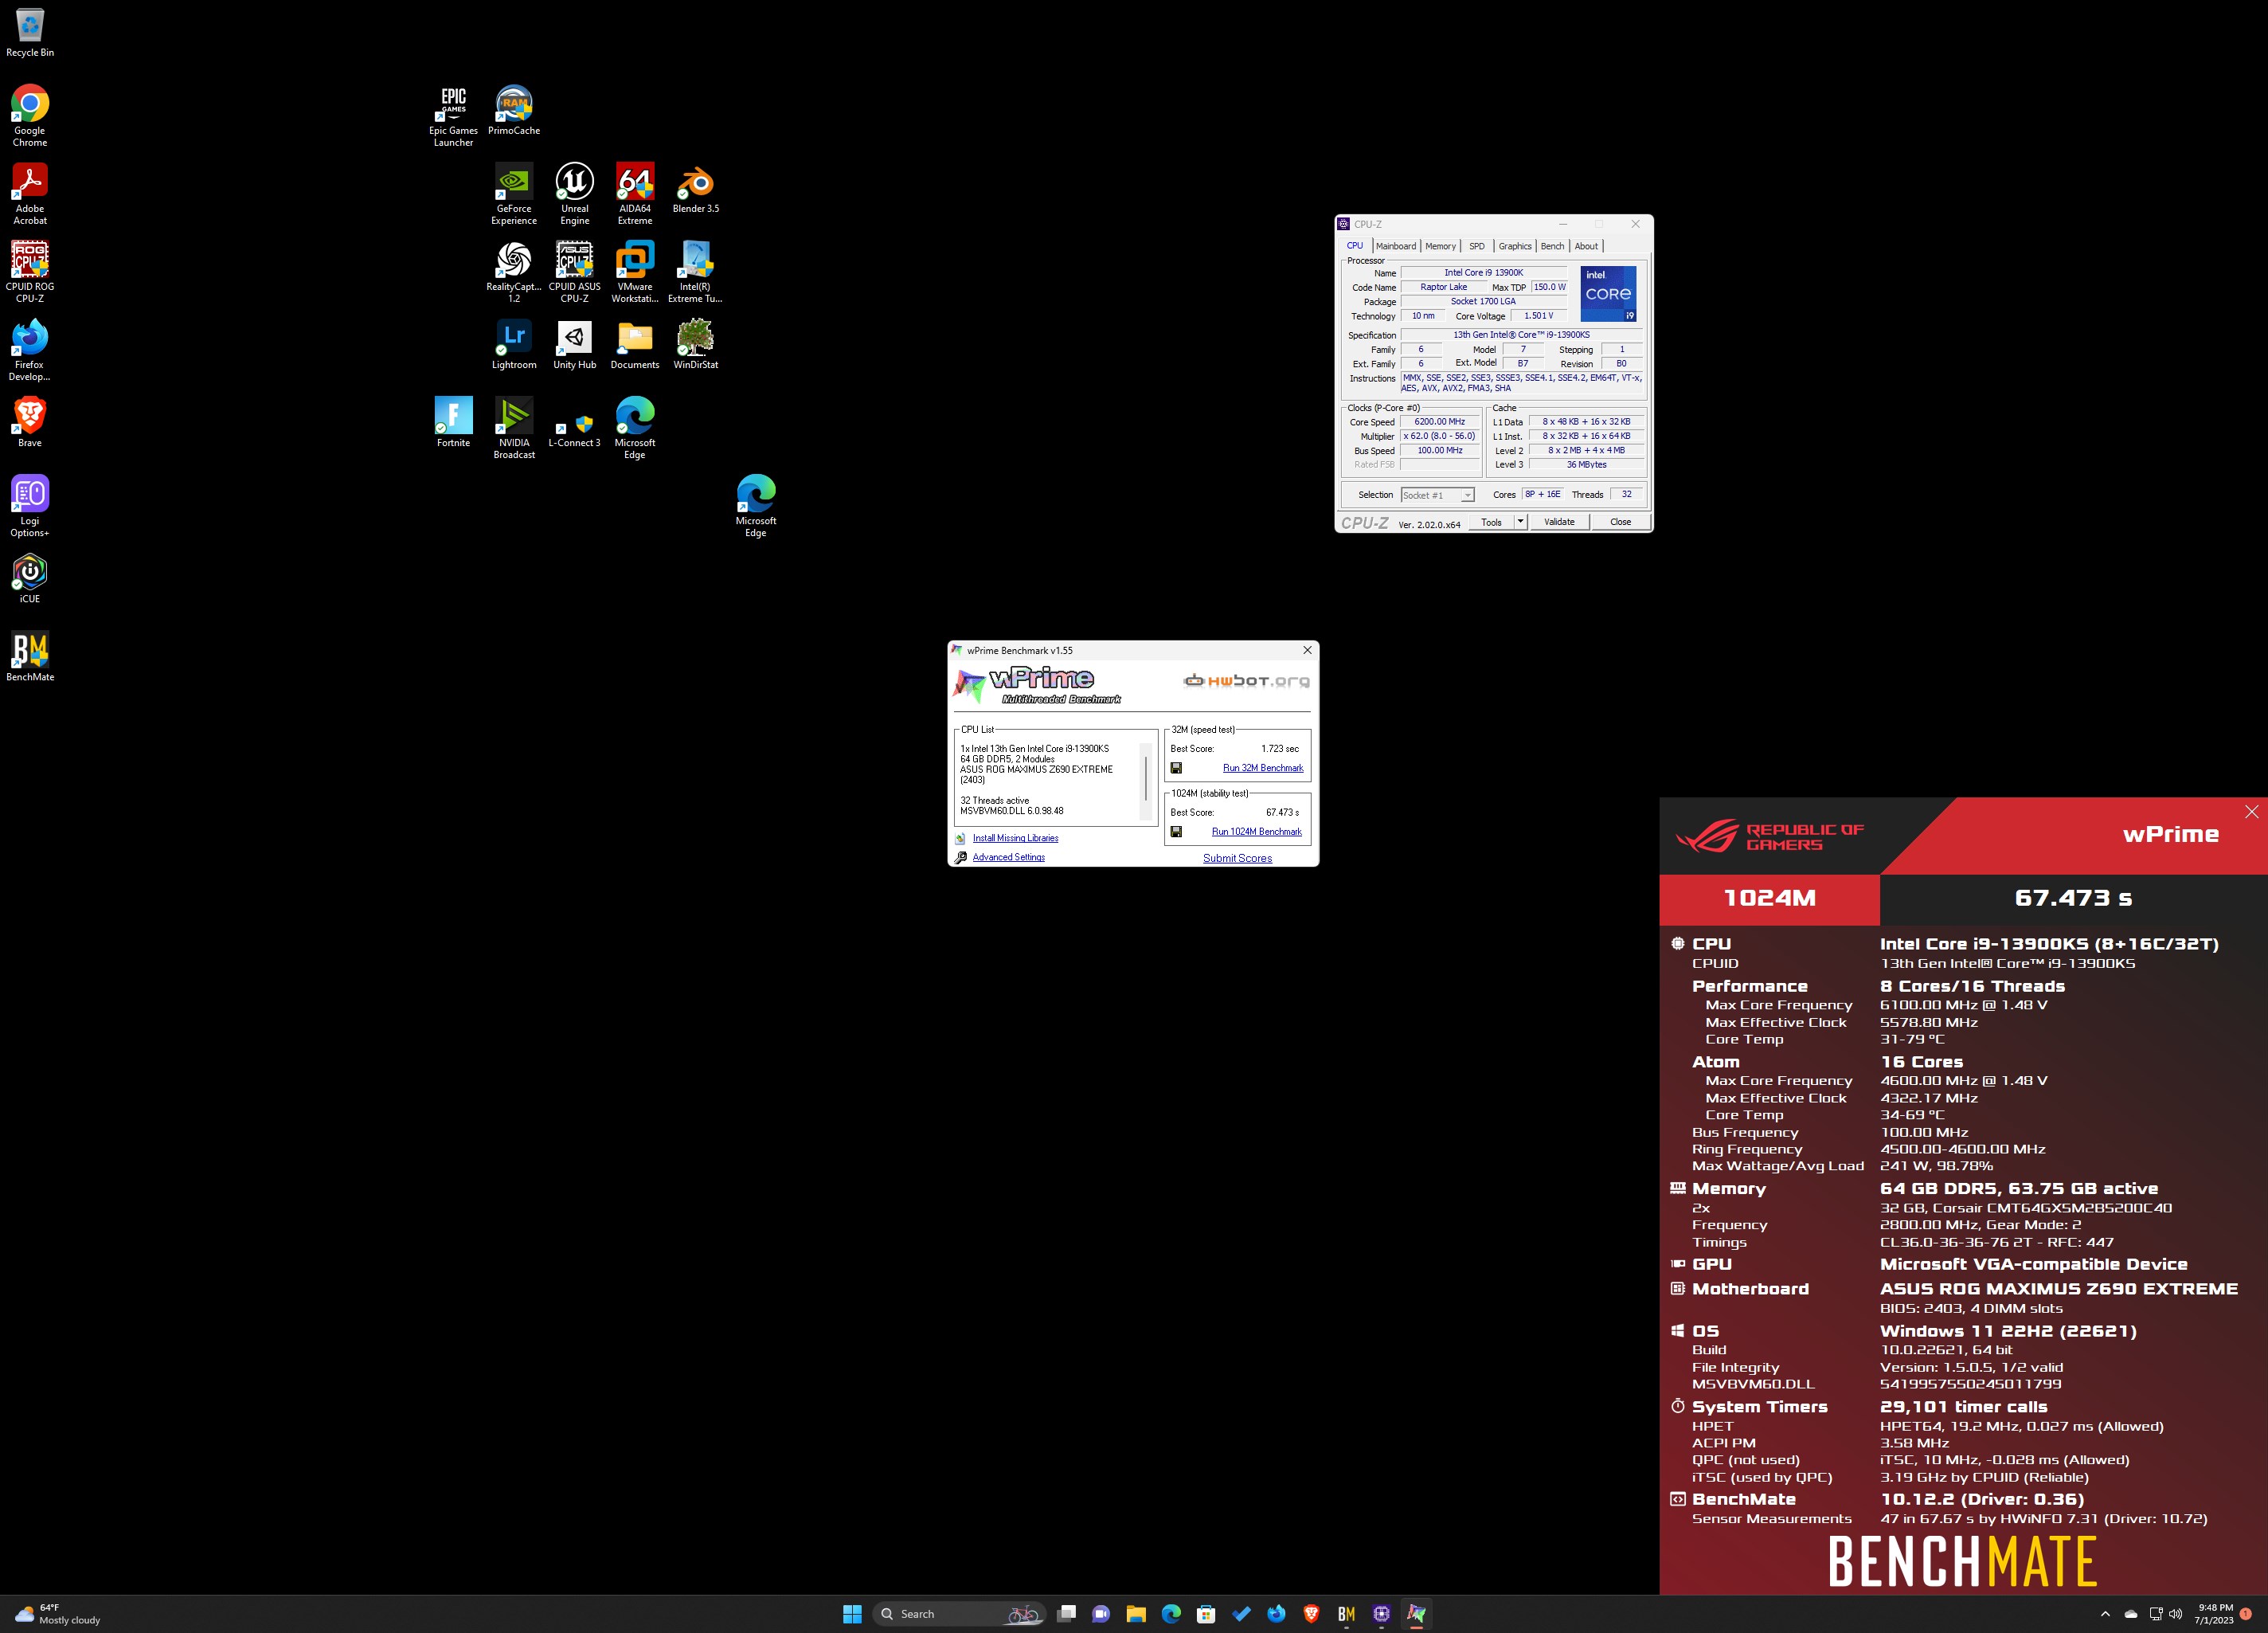Viewport: 2268px width, 1633px height.
Task: Click the Max TDP value 150.0 W
Action: (x=1549, y=287)
